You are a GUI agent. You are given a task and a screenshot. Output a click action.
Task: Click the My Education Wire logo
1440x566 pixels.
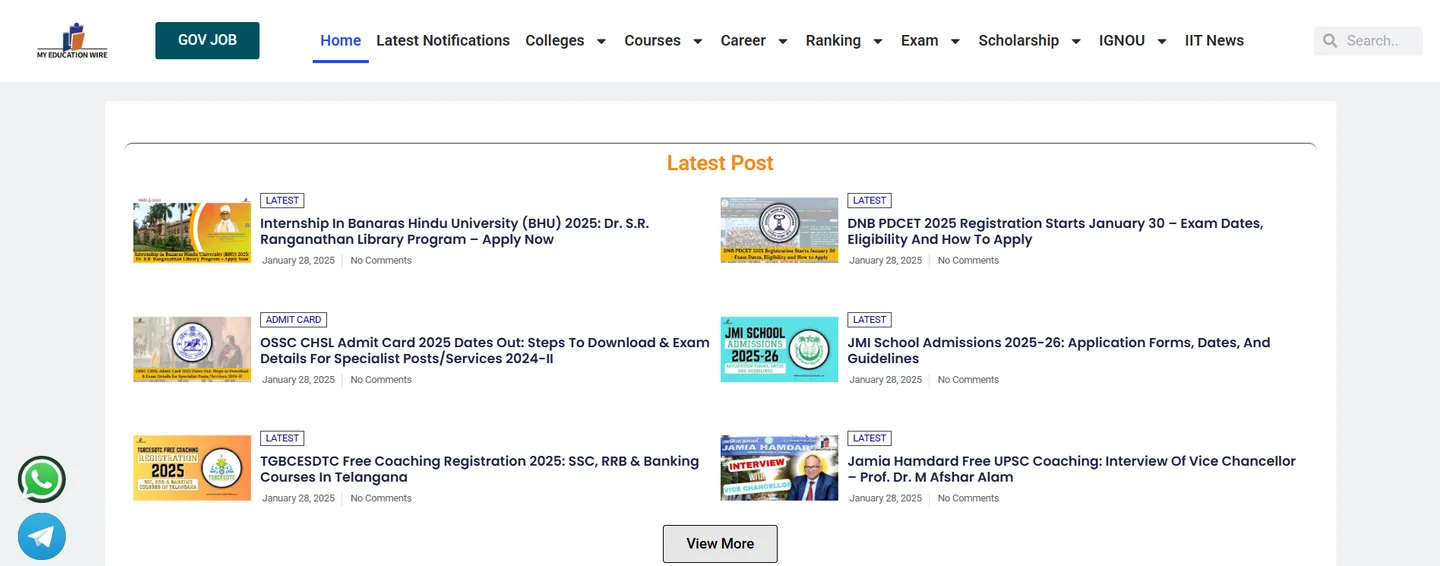[x=72, y=41]
